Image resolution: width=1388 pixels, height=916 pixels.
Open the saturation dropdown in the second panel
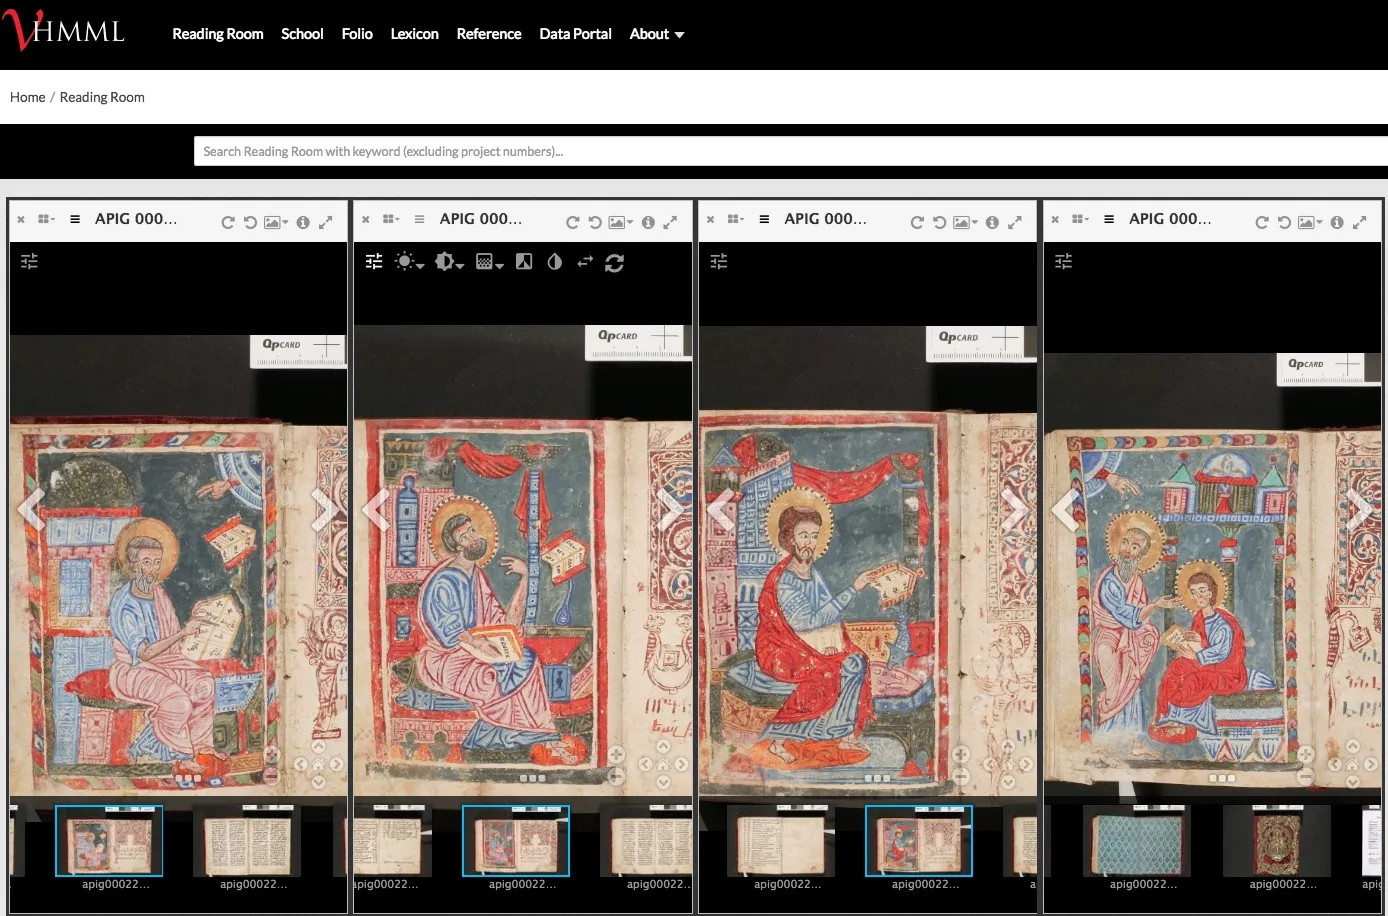[490, 262]
